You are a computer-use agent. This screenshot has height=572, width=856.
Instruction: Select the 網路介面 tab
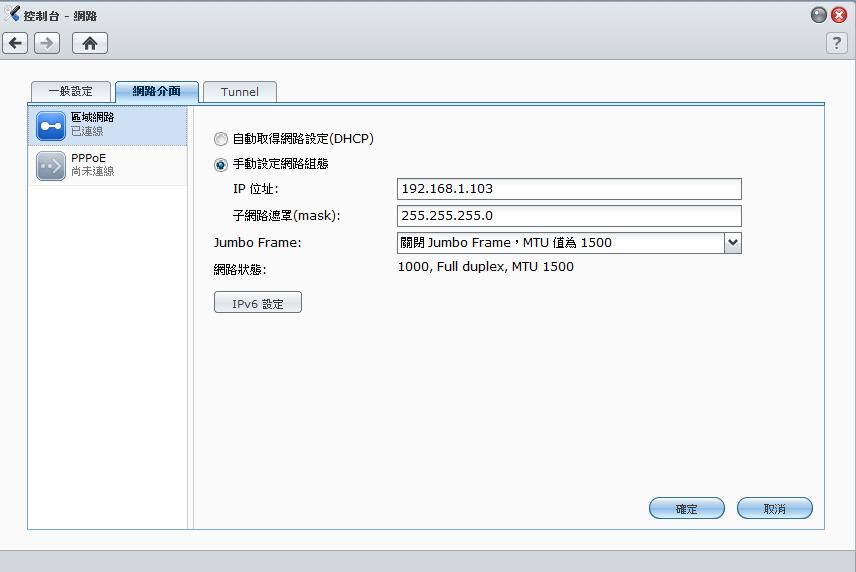157,92
